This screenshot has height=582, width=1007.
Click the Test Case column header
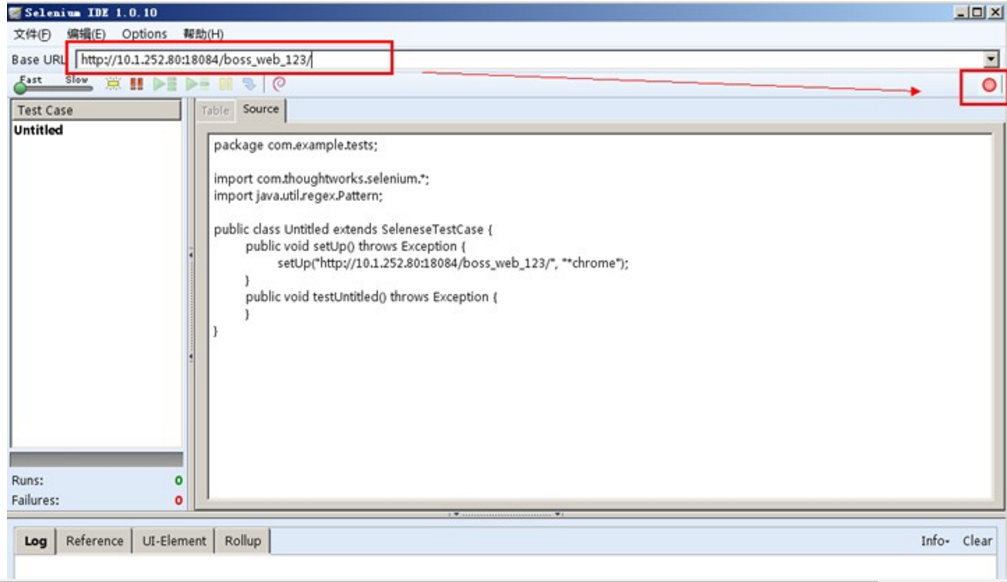pos(96,110)
